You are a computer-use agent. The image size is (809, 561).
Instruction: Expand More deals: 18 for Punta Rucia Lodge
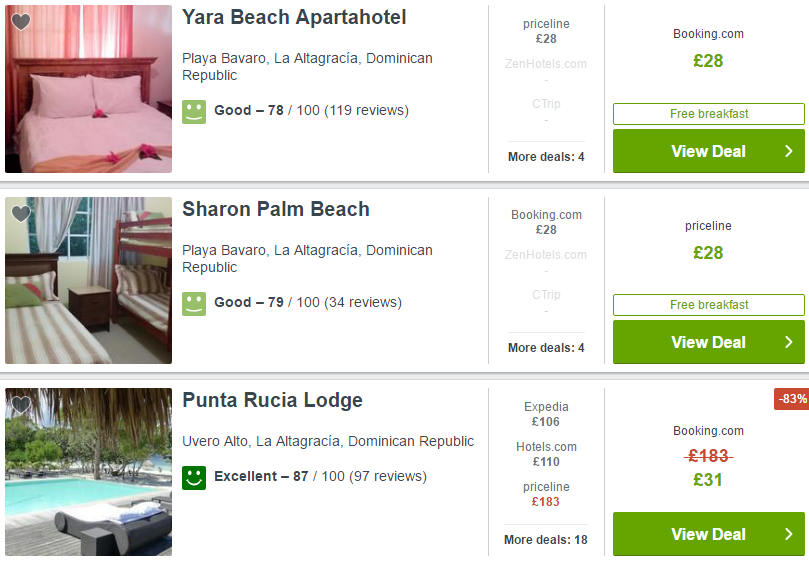pos(546,540)
